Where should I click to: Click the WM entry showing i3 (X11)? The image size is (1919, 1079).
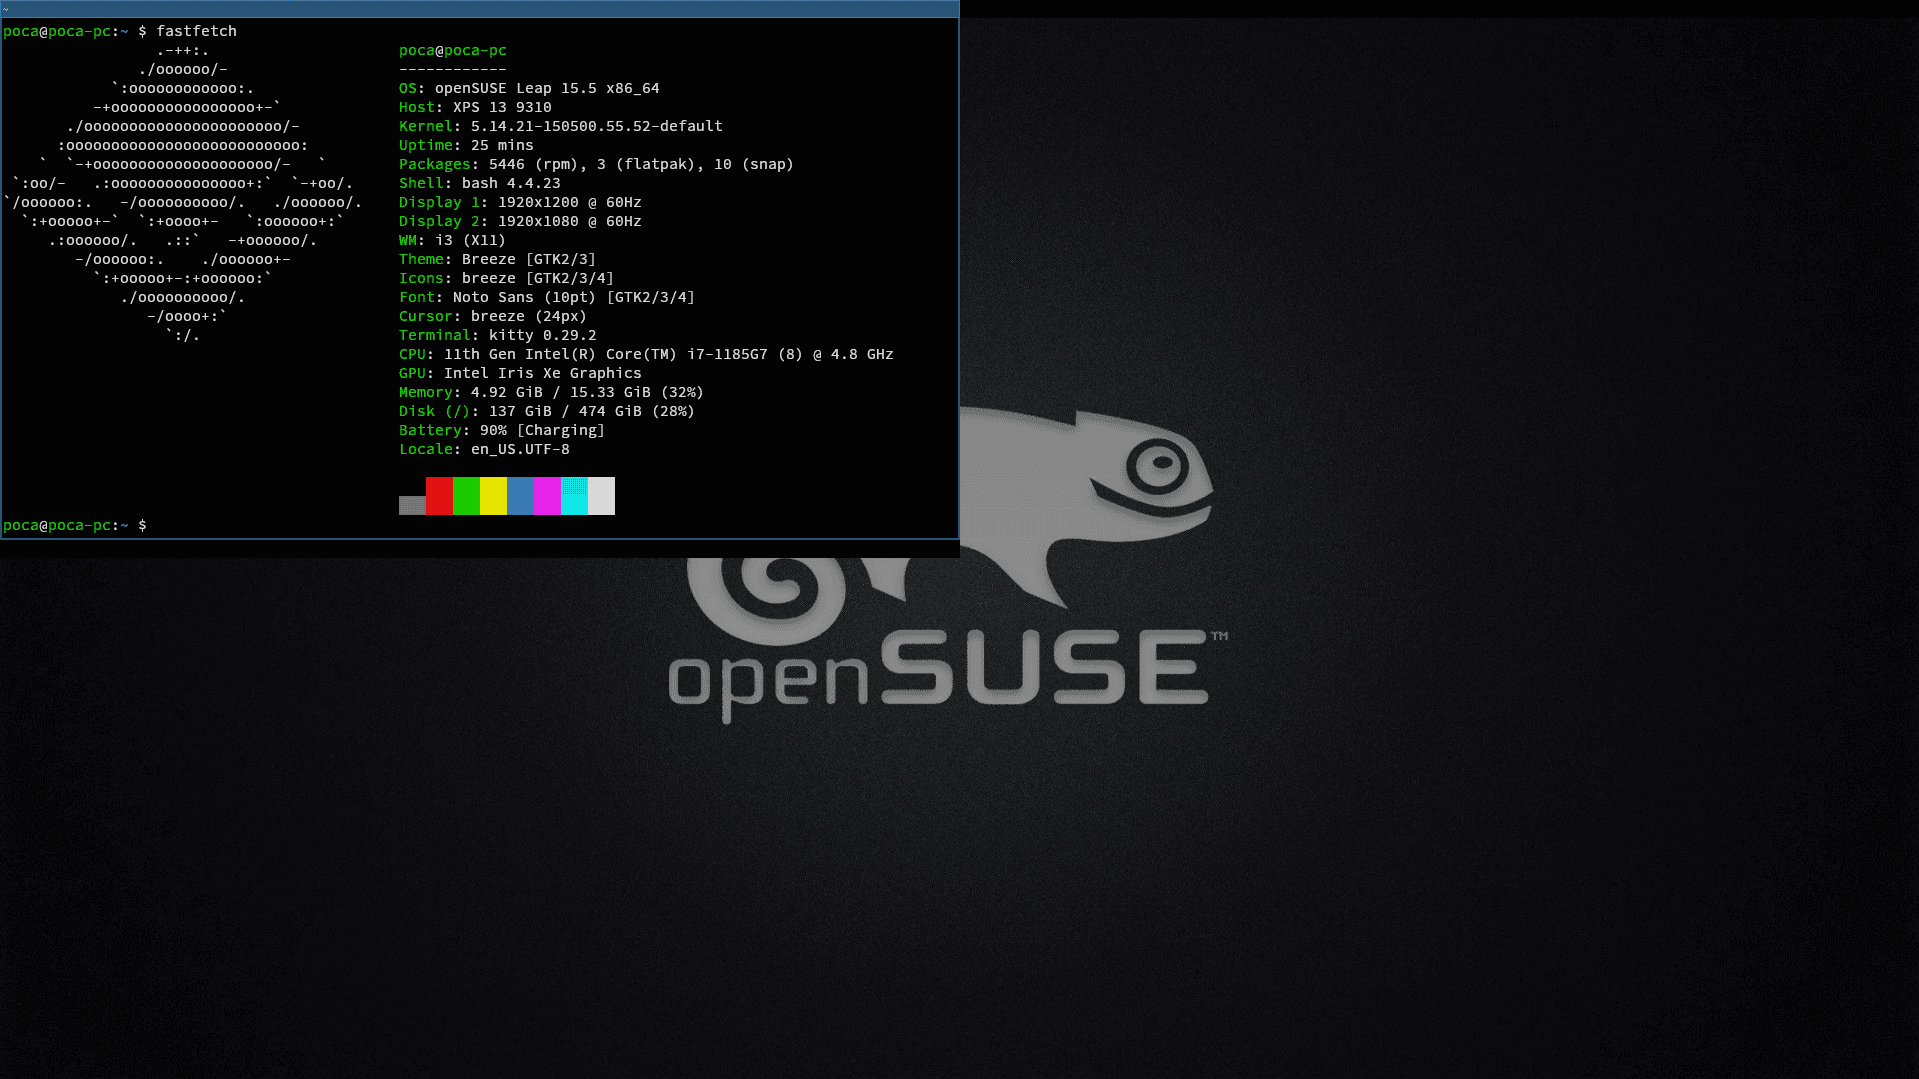(x=450, y=240)
